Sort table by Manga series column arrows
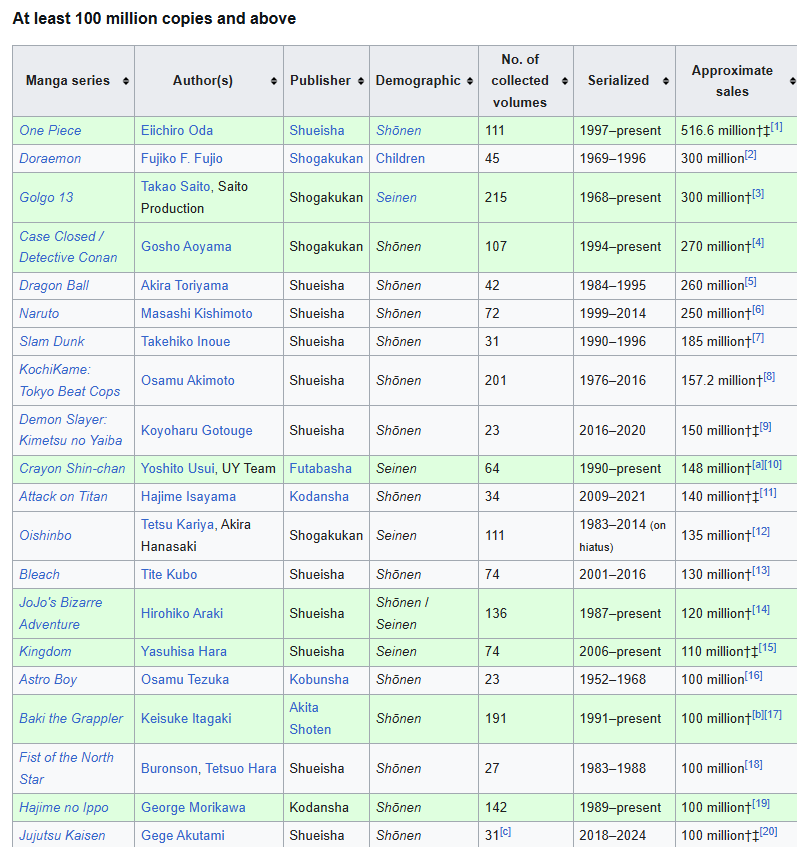This screenshot has height=847, width=797. pyautogui.click(x=125, y=81)
